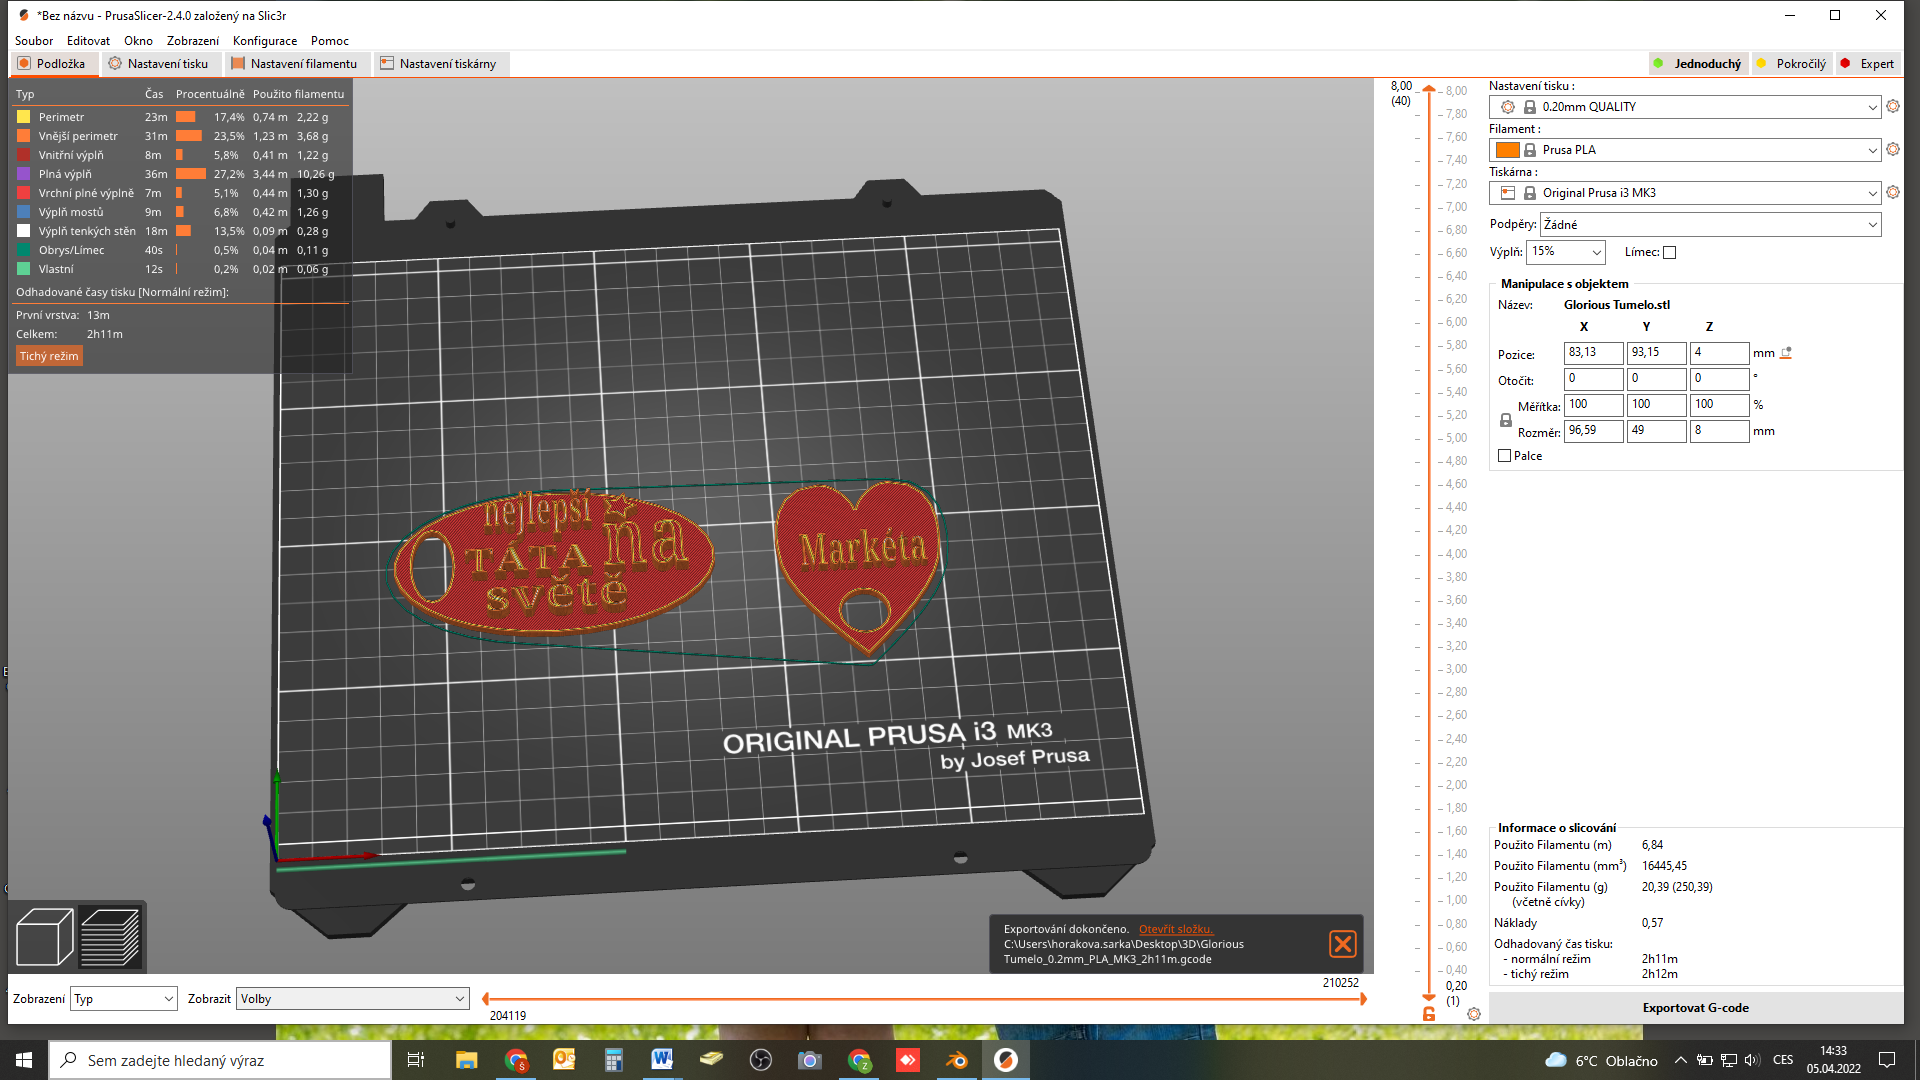Click the Windows search box
Viewport: 1920px width, 1080px height.
[x=220, y=1060]
